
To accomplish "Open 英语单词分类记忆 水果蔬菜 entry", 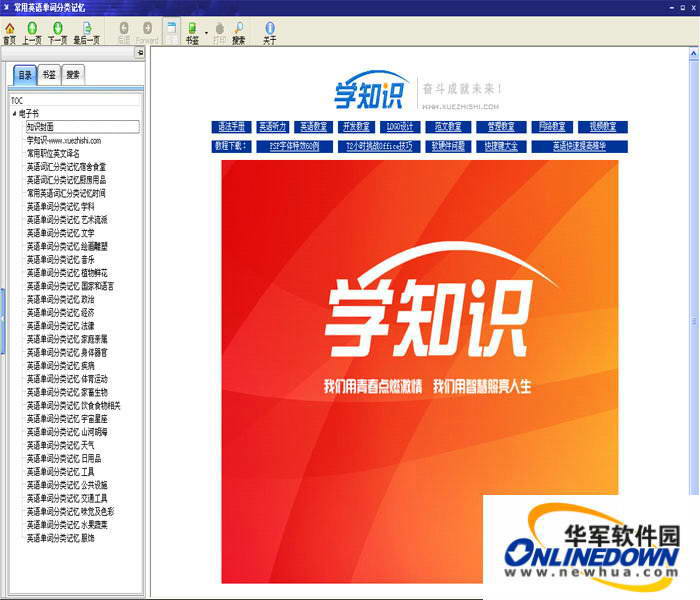I will (x=67, y=525).
